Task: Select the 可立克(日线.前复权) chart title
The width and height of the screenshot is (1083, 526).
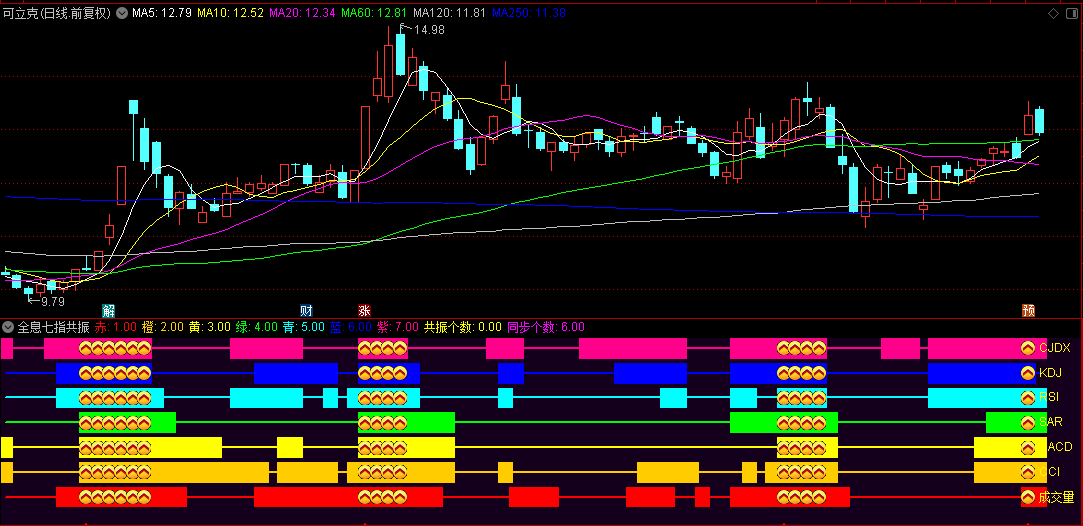Action: point(57,13)
